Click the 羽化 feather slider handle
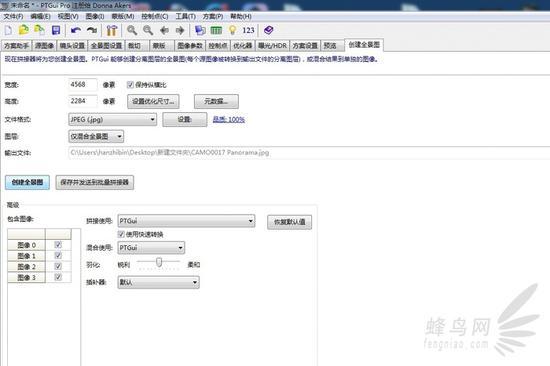The height and width of the screenshot is (366, 550). pos(159,262)
